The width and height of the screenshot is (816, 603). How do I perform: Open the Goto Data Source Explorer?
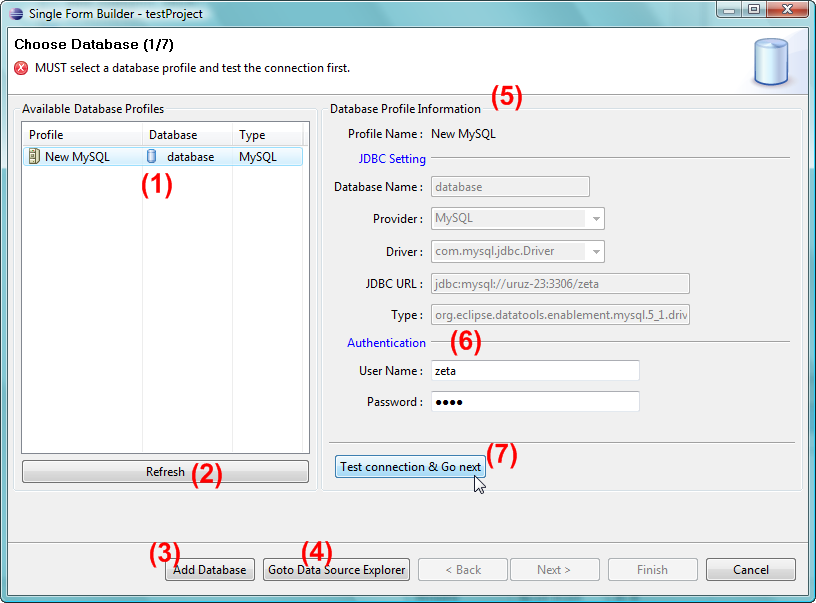pos(338,569)
